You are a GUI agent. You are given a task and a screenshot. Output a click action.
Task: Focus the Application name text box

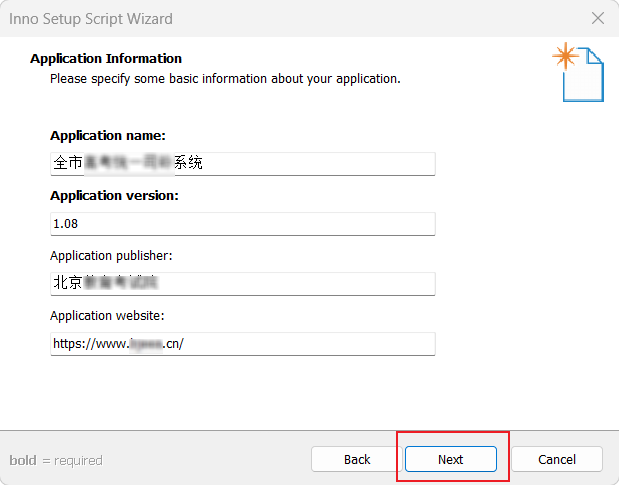(243, 163)
